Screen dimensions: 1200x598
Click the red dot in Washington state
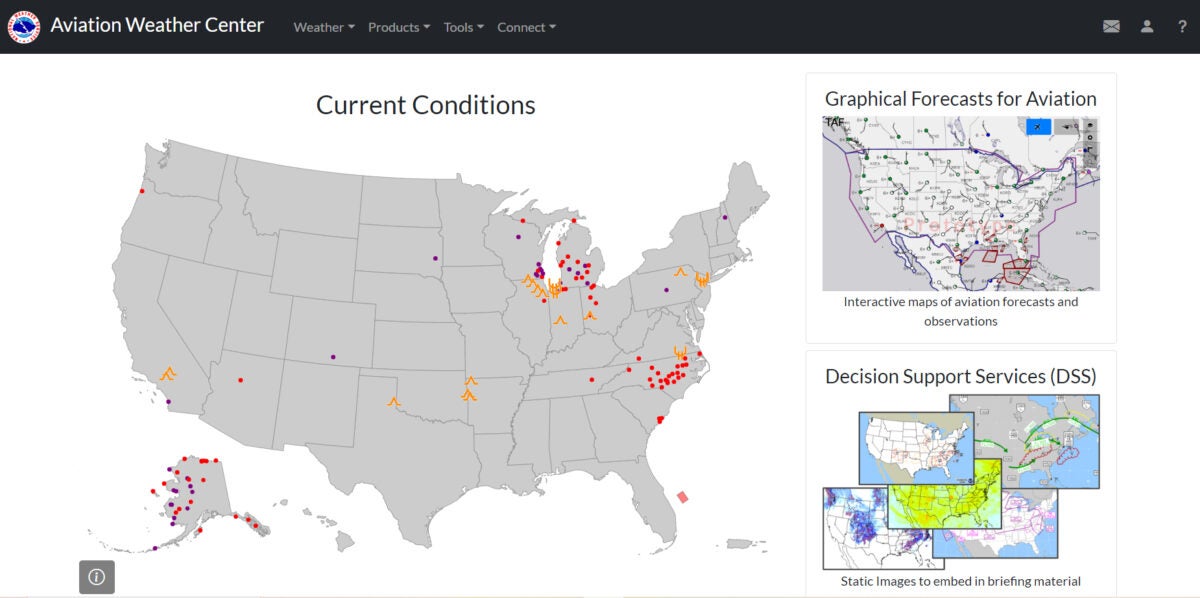click(x=142, y=191)
